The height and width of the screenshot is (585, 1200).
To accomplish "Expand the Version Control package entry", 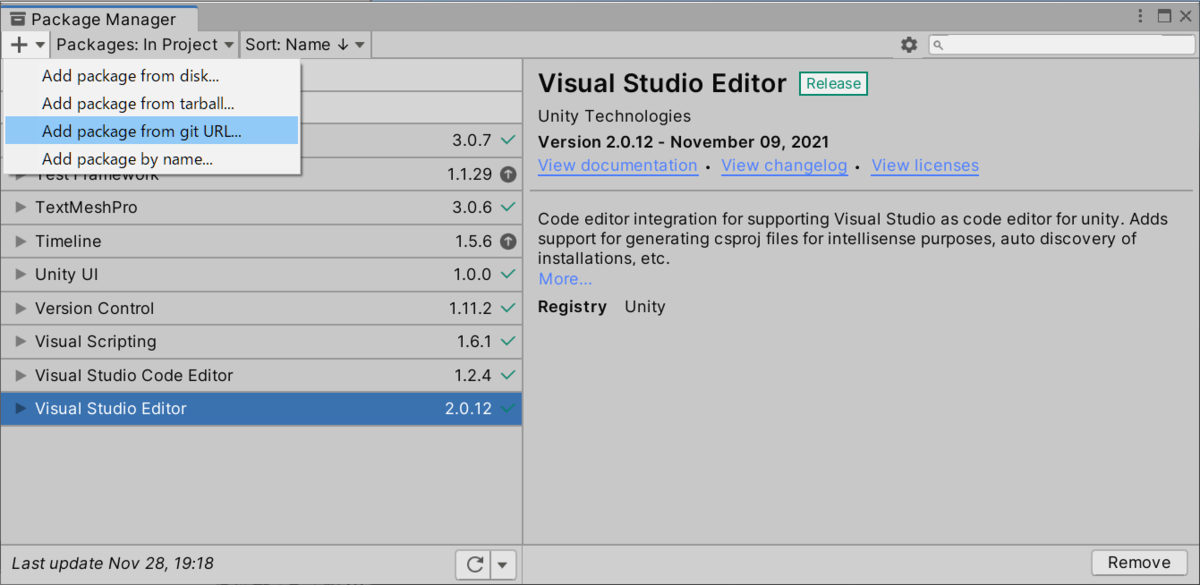I will tap(20, 308).
